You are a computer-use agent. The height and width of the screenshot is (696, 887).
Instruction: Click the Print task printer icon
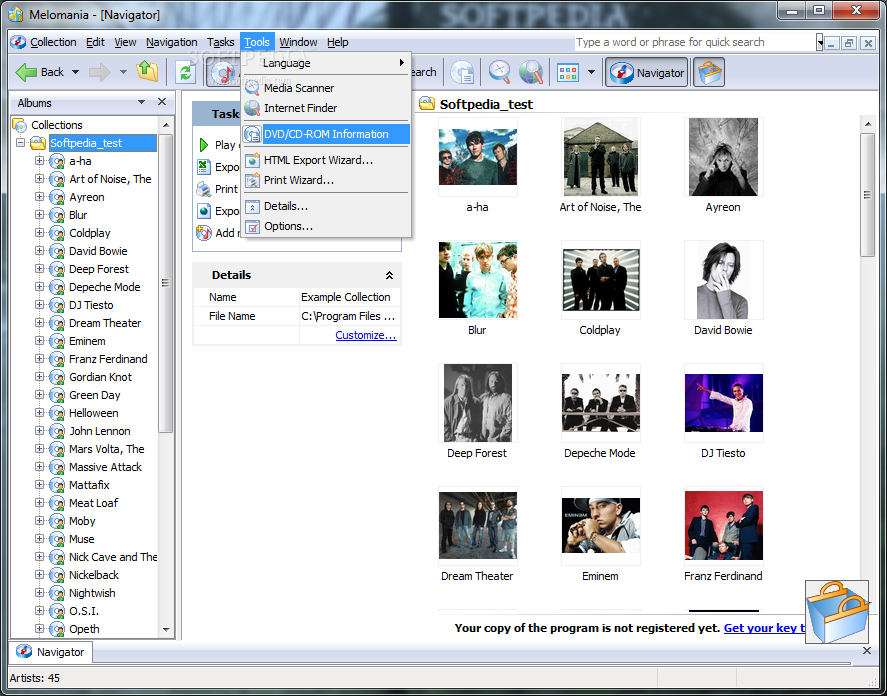[204, 189]
